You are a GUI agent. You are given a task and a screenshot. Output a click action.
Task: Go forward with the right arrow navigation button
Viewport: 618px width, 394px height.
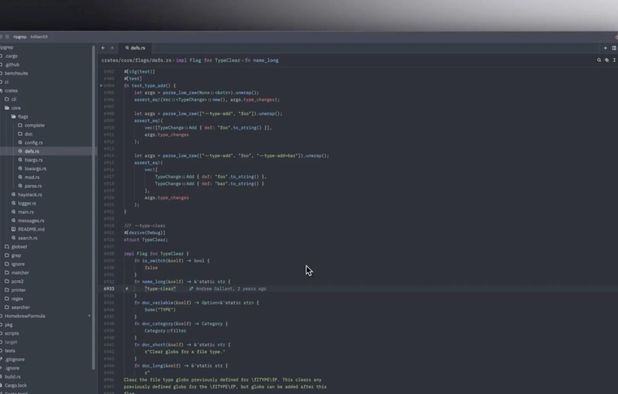[x=112, y=48]
